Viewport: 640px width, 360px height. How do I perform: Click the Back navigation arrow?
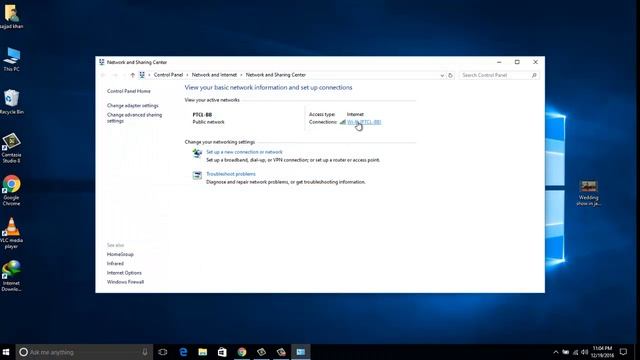103,75
